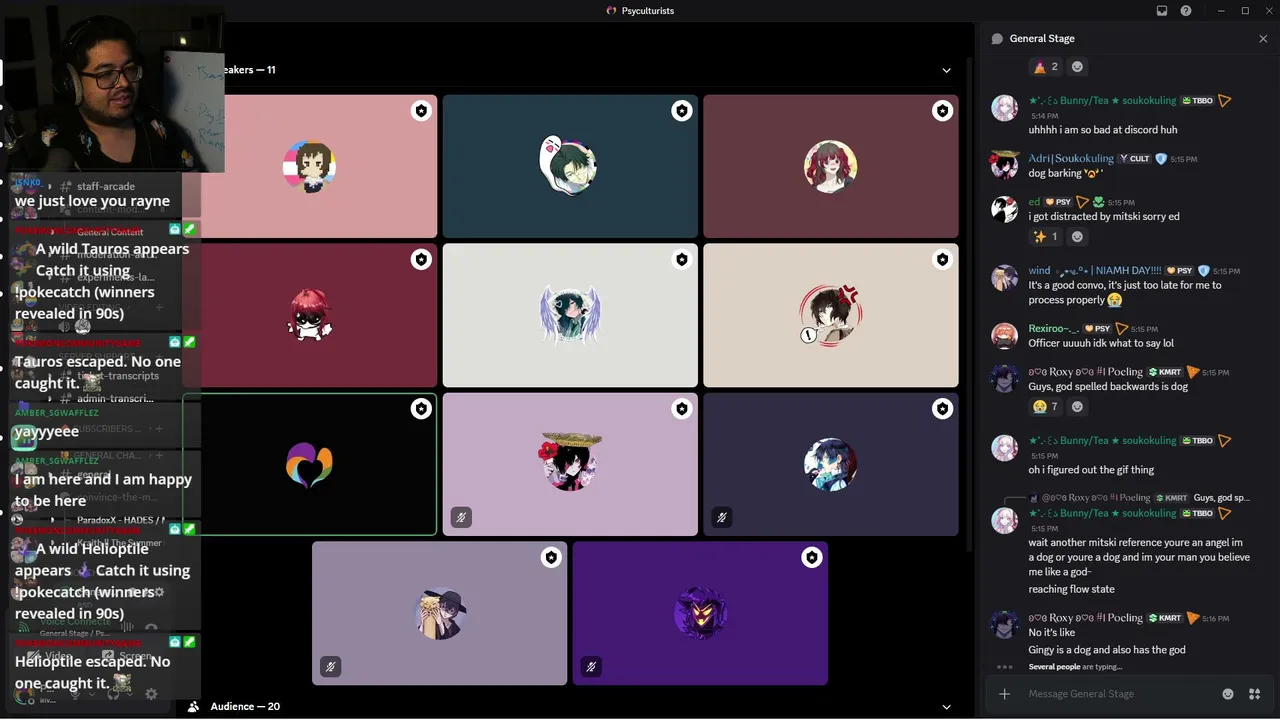
Task: Open Roxy's name on the 5:16 PM message
Action: tap(1085, 618)
